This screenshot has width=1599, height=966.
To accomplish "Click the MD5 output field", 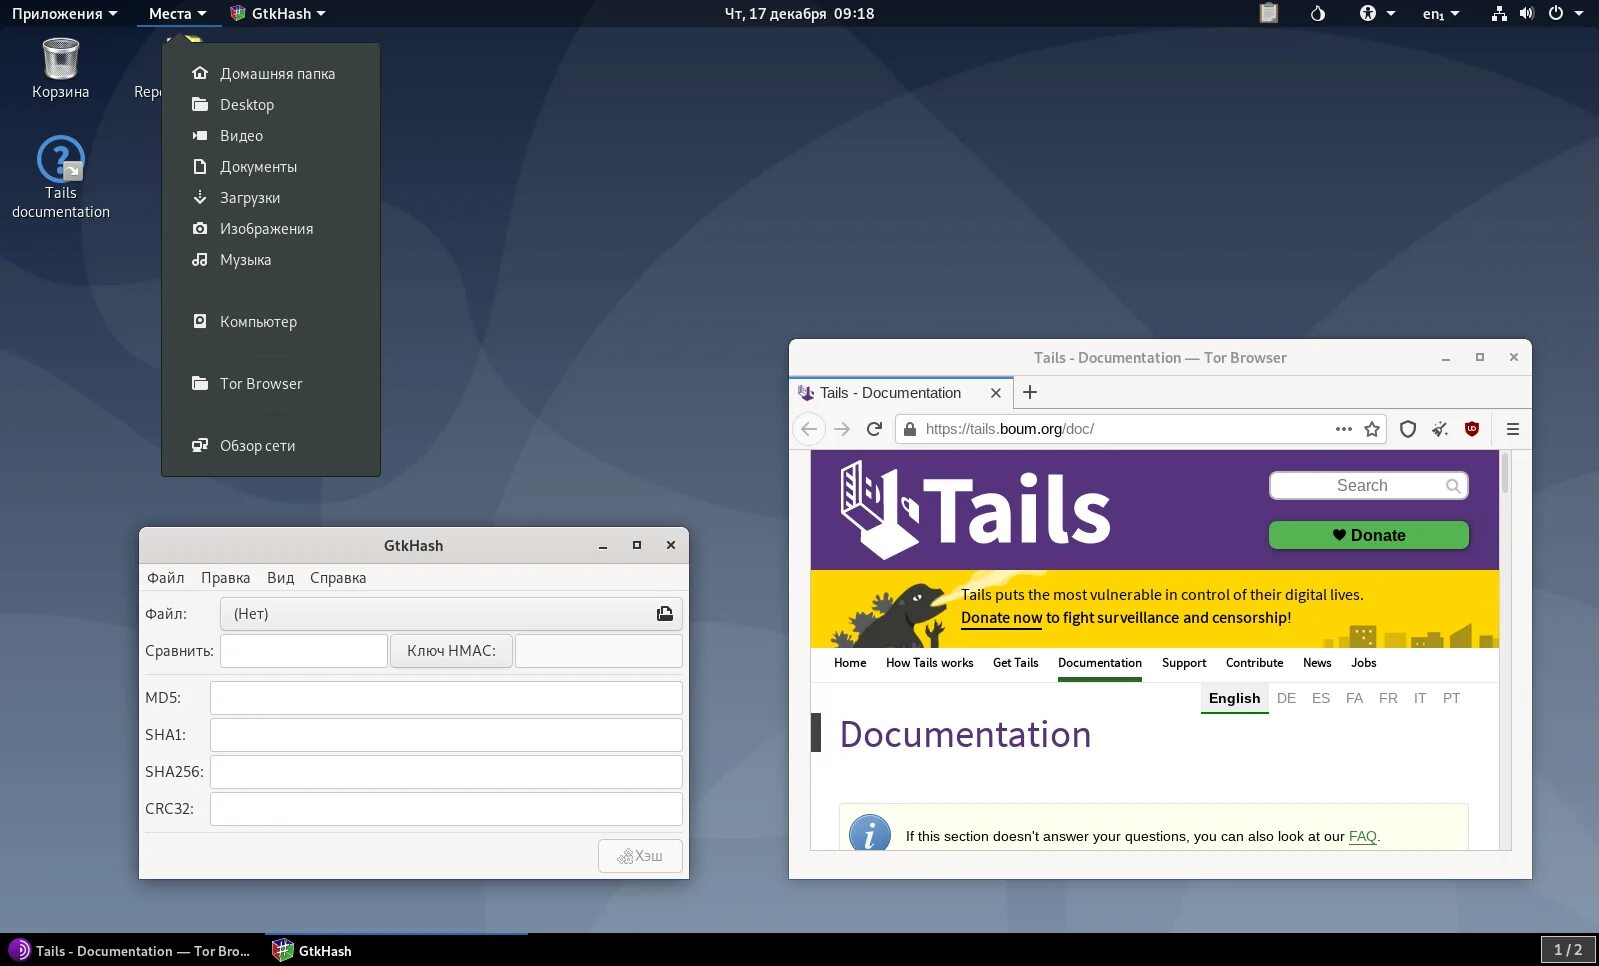I will point(446,697).
